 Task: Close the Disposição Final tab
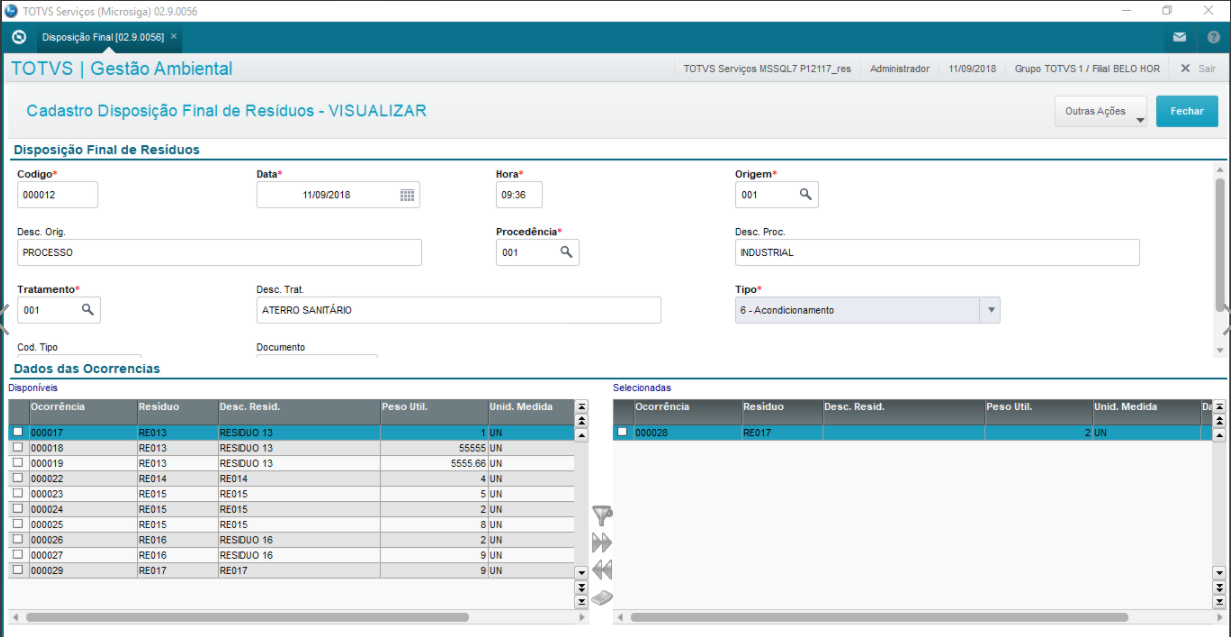174,36
